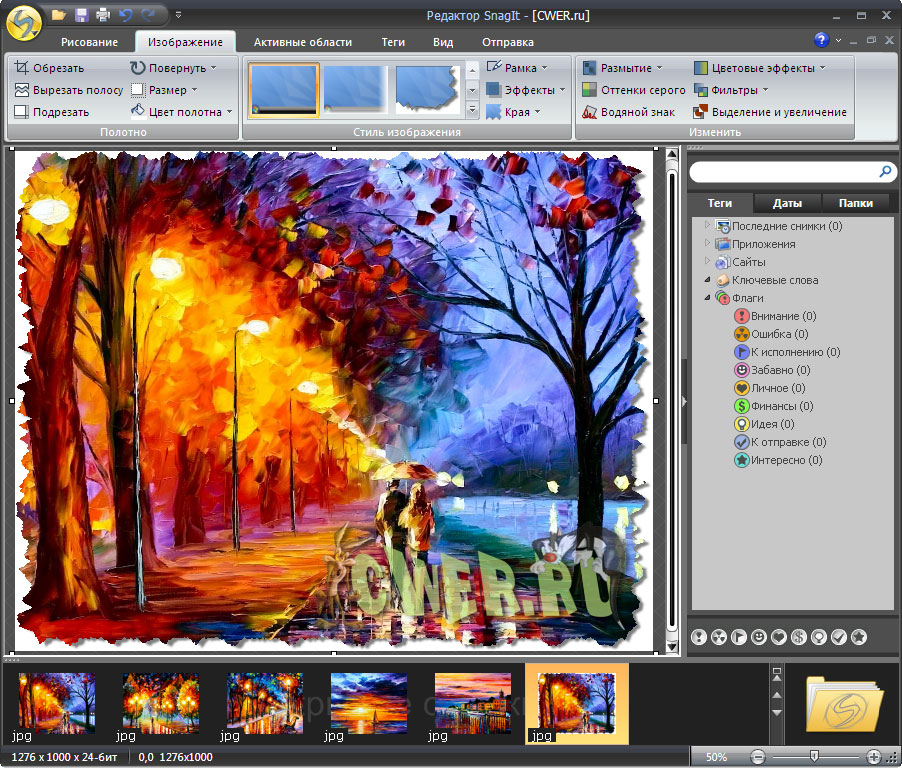Click the zoom out minus button
This screenshot has height=768, width=902.
758,757
